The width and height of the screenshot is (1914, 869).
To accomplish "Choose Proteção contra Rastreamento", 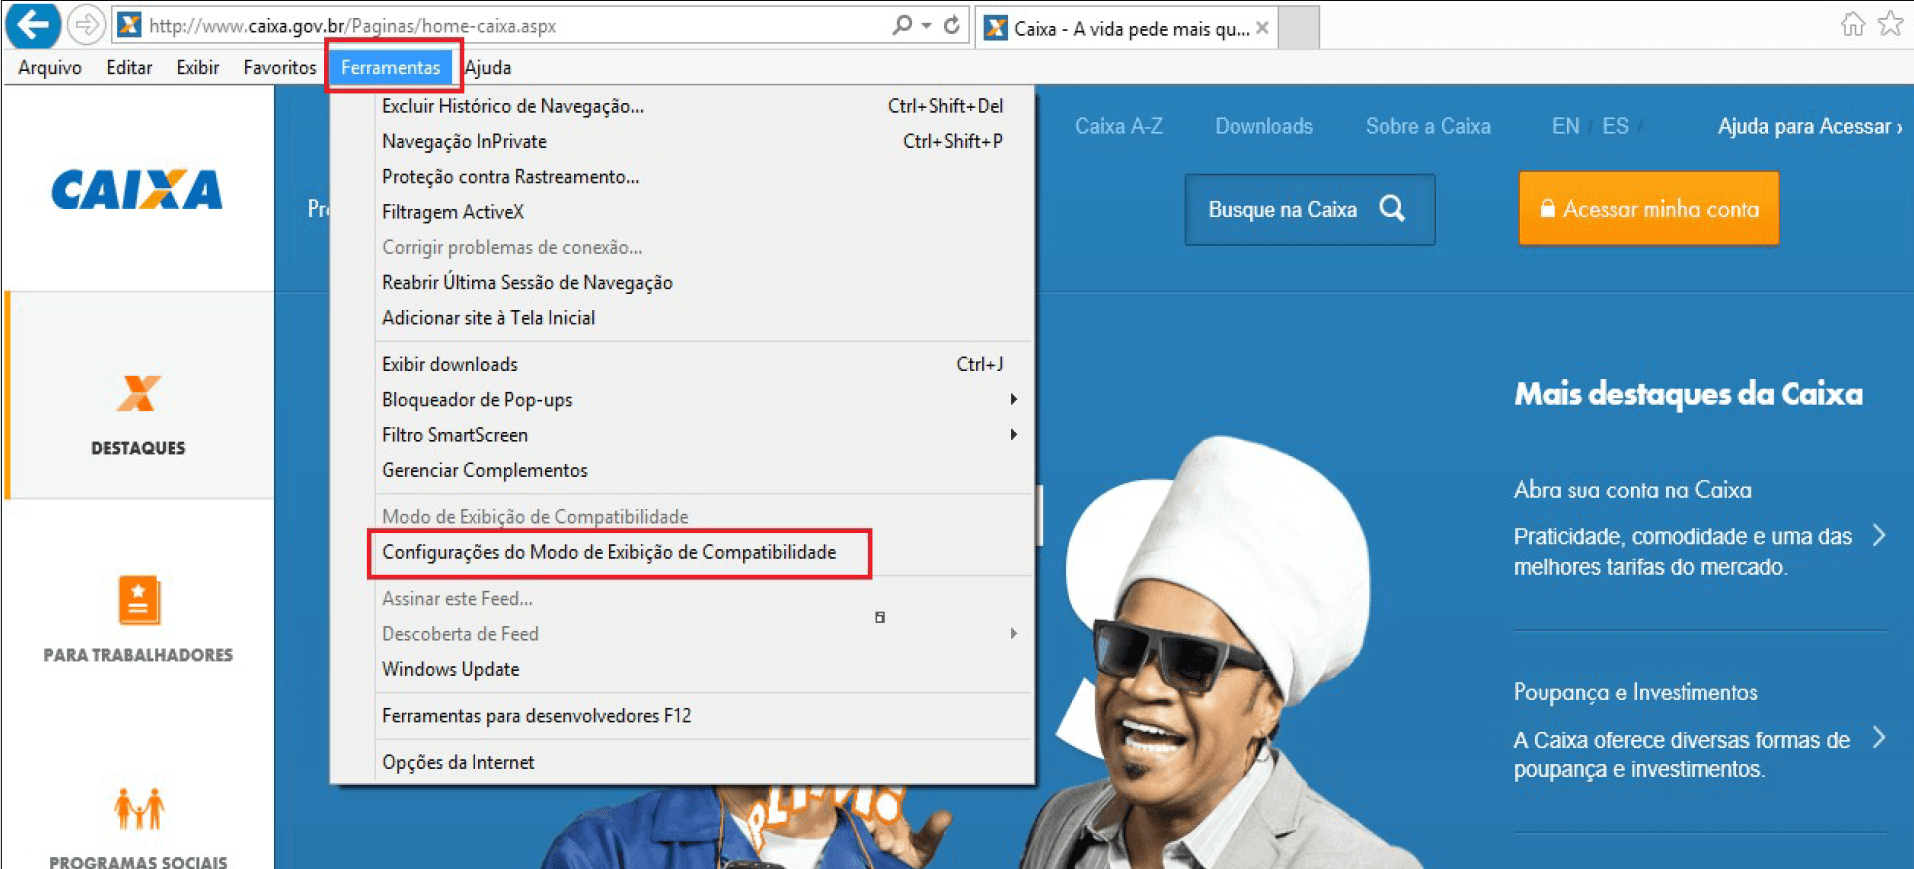I will (x=693, y=177).
